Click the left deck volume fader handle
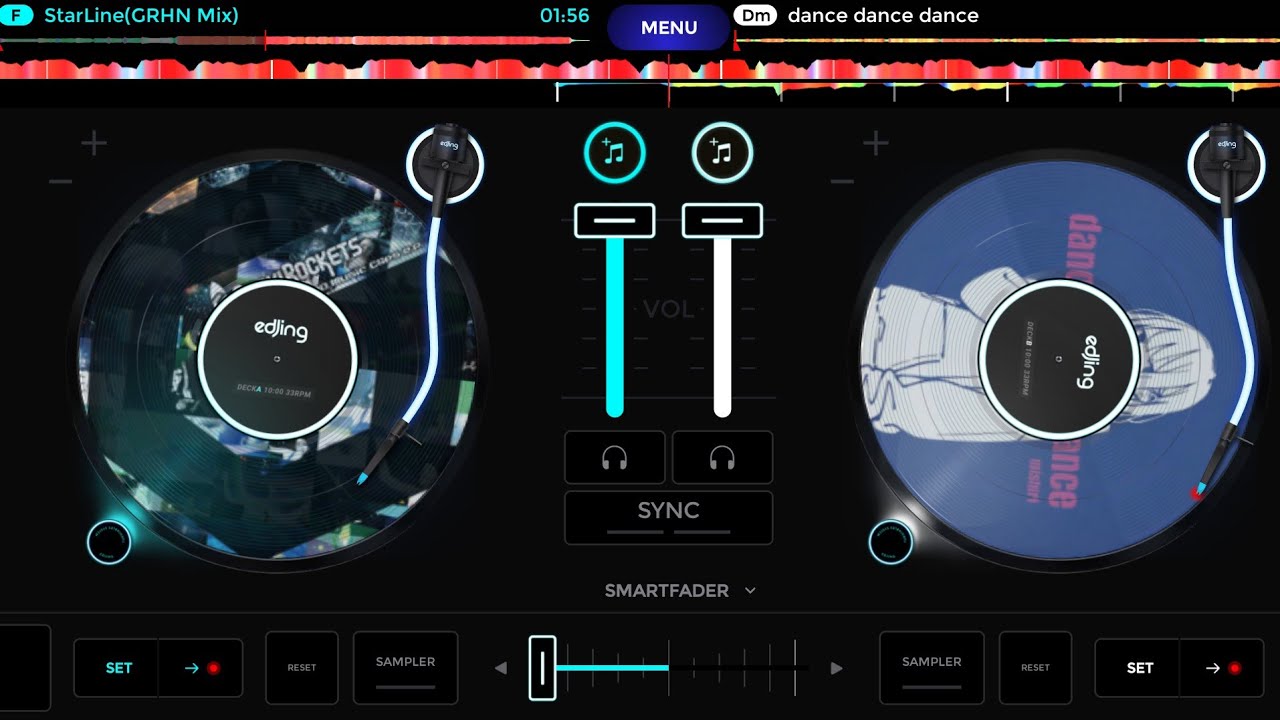 (x=615, y=220)
